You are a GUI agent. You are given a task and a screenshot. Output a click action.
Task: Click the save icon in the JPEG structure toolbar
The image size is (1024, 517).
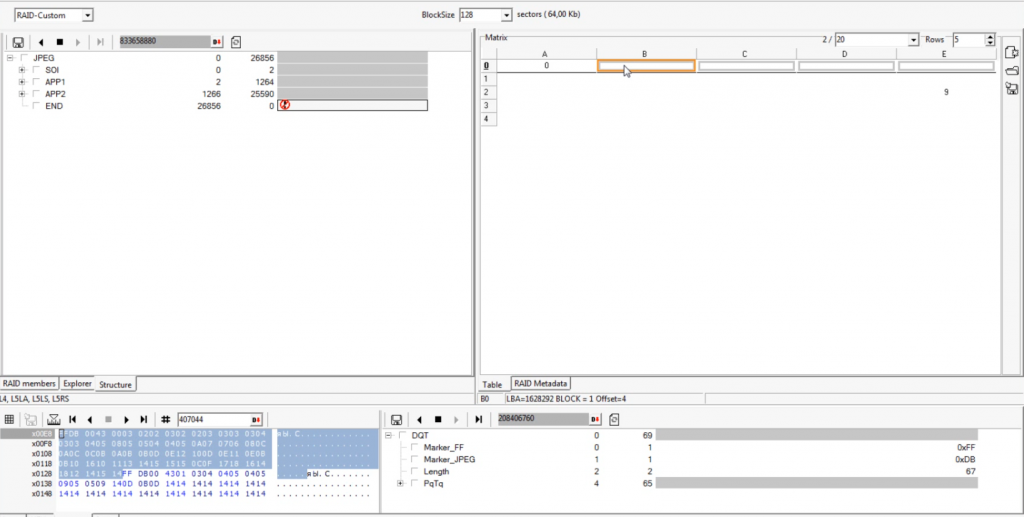tap(19, 42)
